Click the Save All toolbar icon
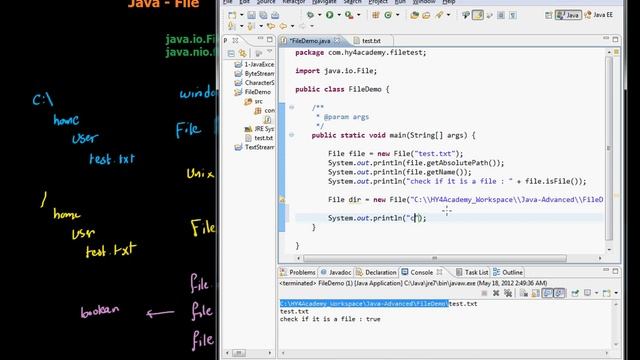640x360 pixels. 263,15
